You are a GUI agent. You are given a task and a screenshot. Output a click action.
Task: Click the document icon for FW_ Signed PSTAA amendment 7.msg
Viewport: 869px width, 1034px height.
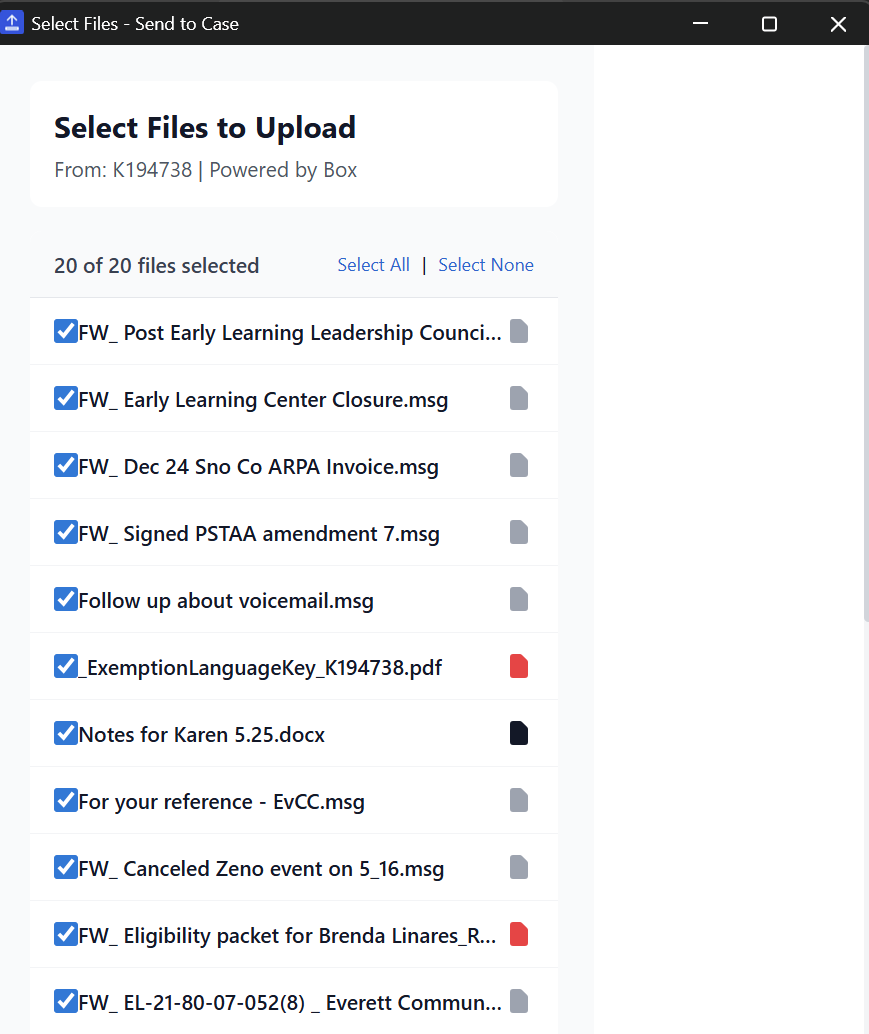click(518, 532)
